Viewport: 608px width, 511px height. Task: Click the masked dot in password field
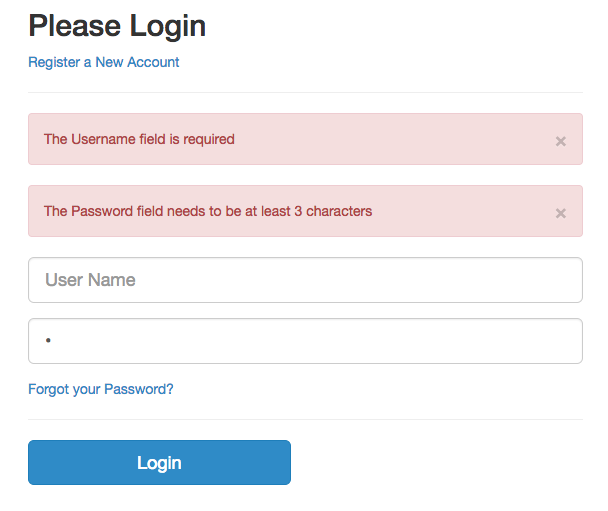coord(48,341)
